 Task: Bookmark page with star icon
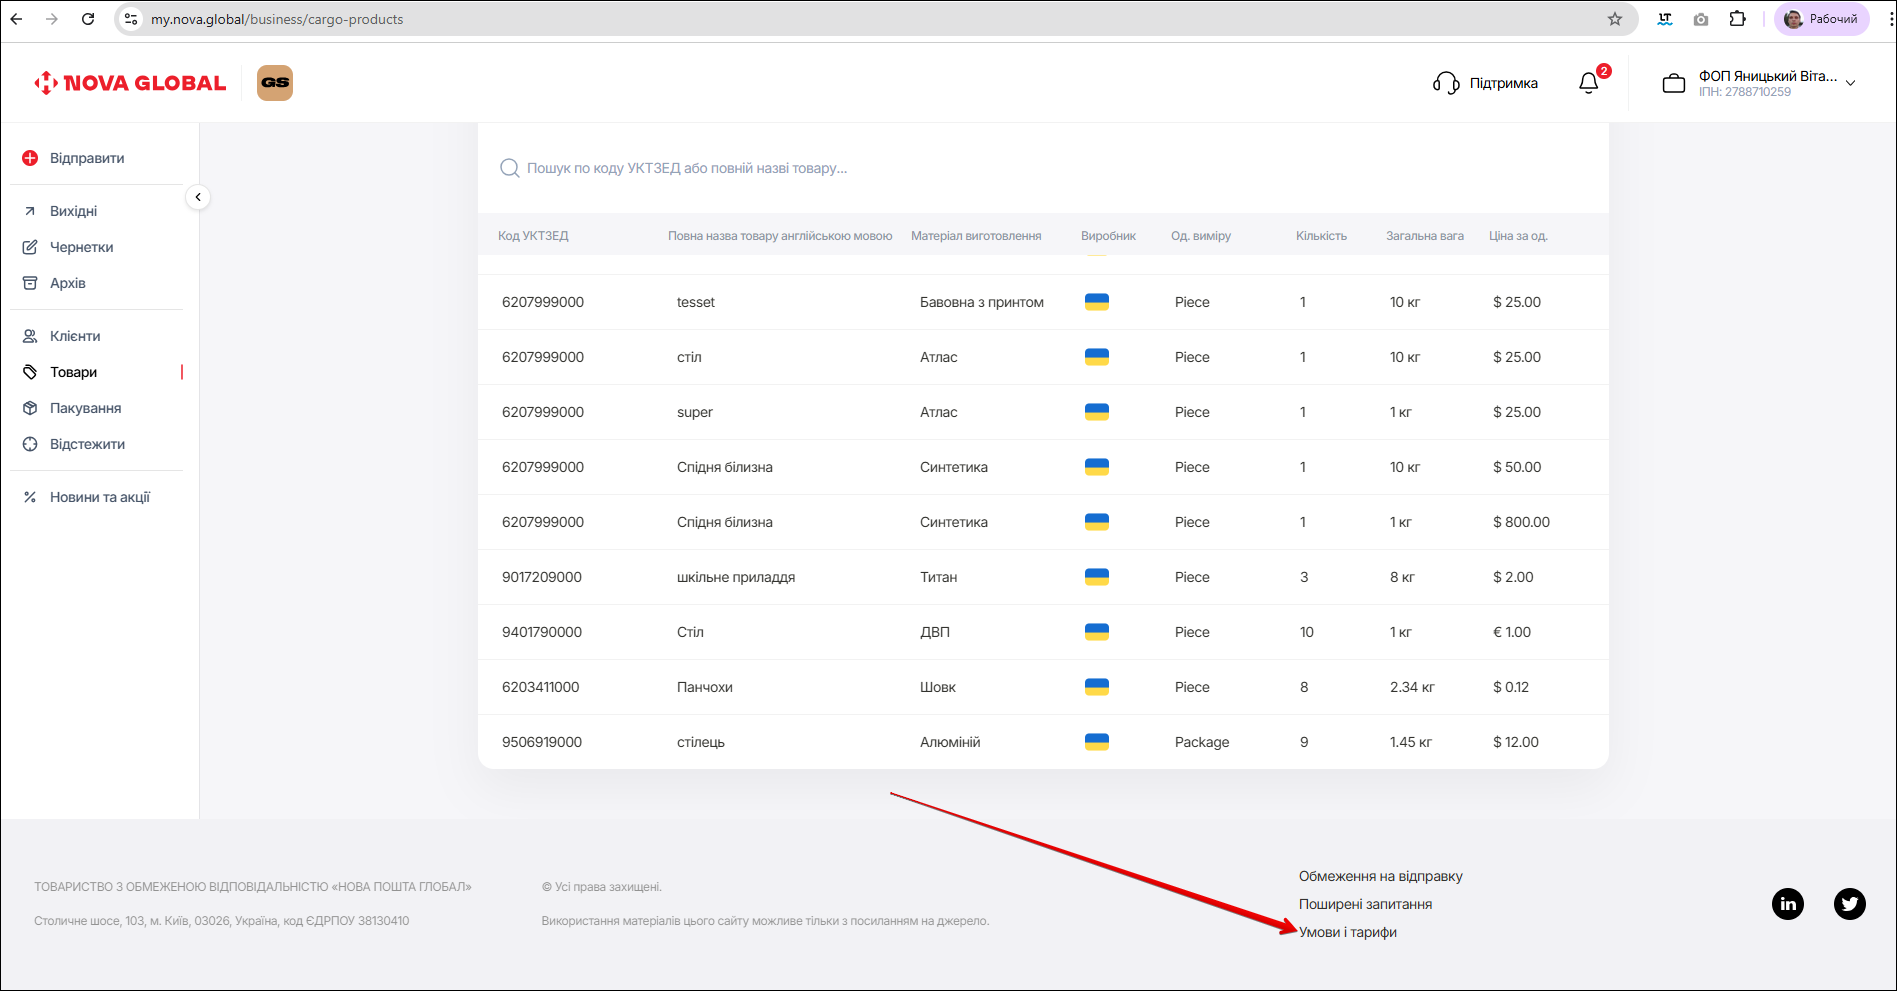point(1615,19)
